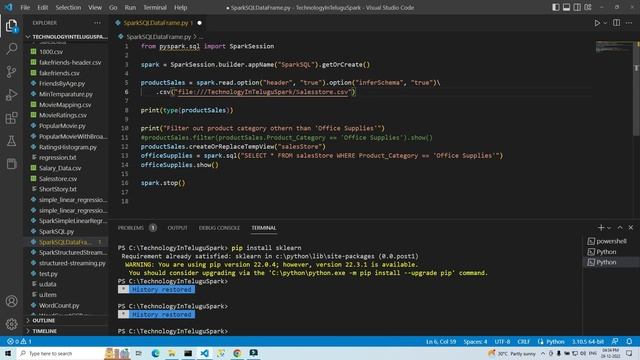The width and height of the screenshot is (640, 360).
Task: Switch to the Output panel tab
Action: coord(178,228)
